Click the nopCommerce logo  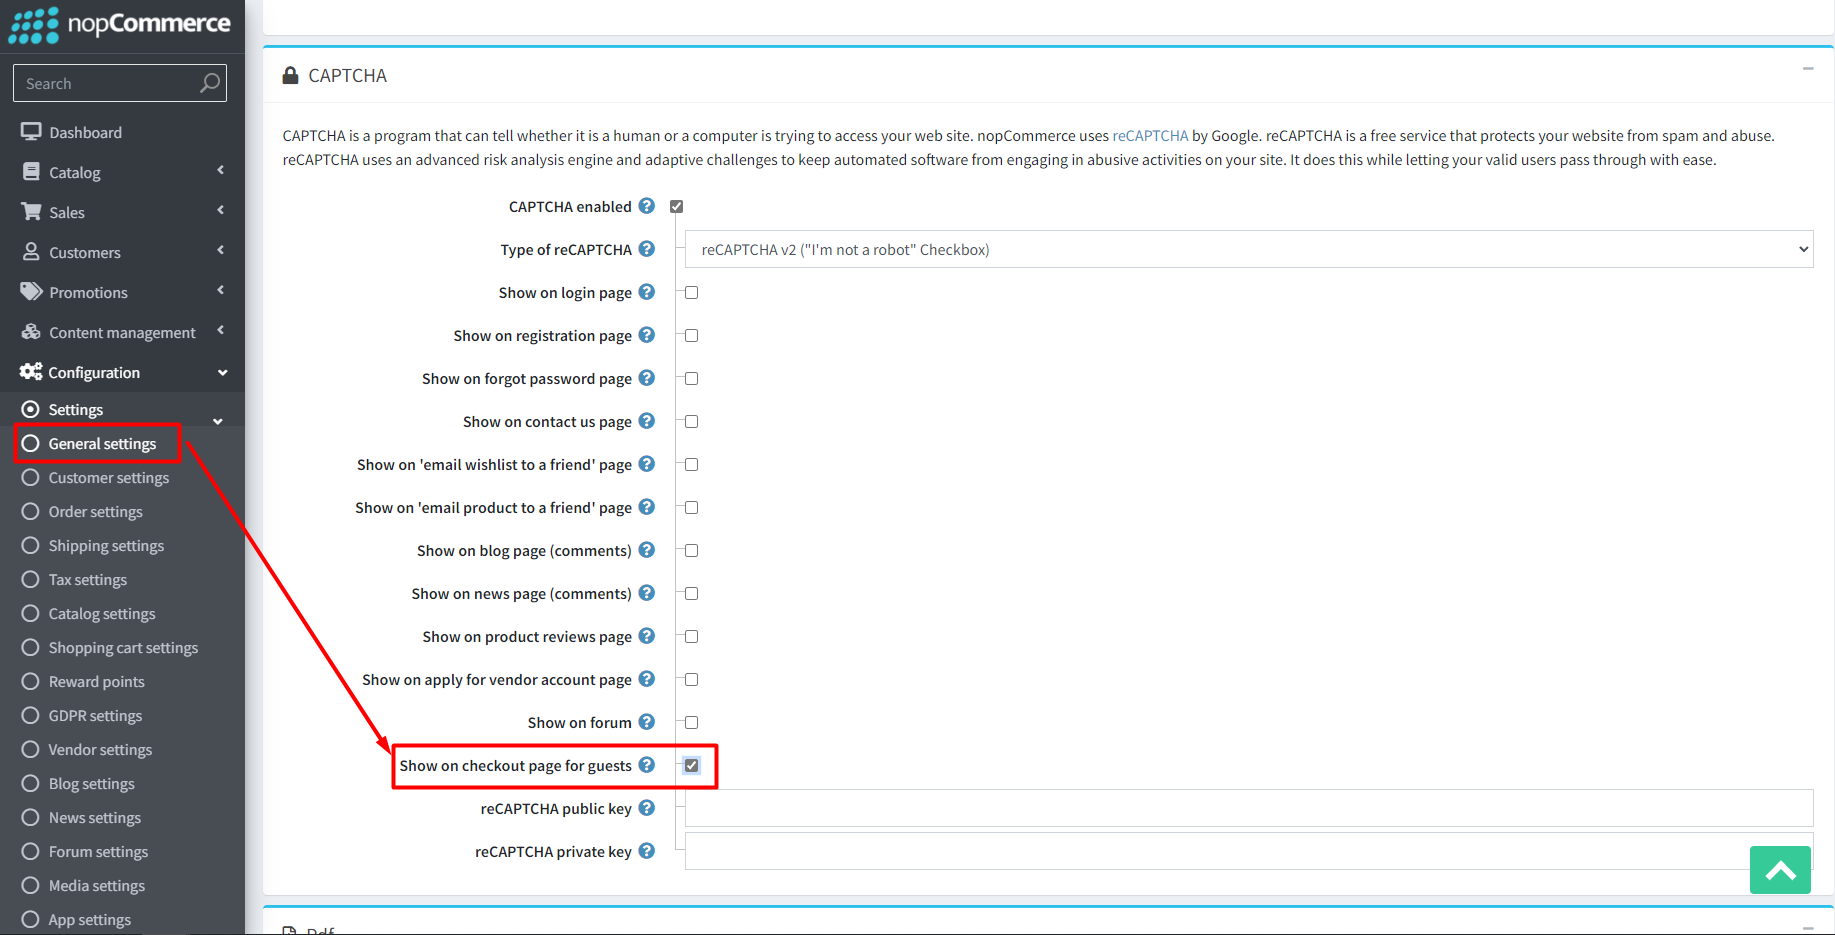pyautogui.click(x=120, y=24)
